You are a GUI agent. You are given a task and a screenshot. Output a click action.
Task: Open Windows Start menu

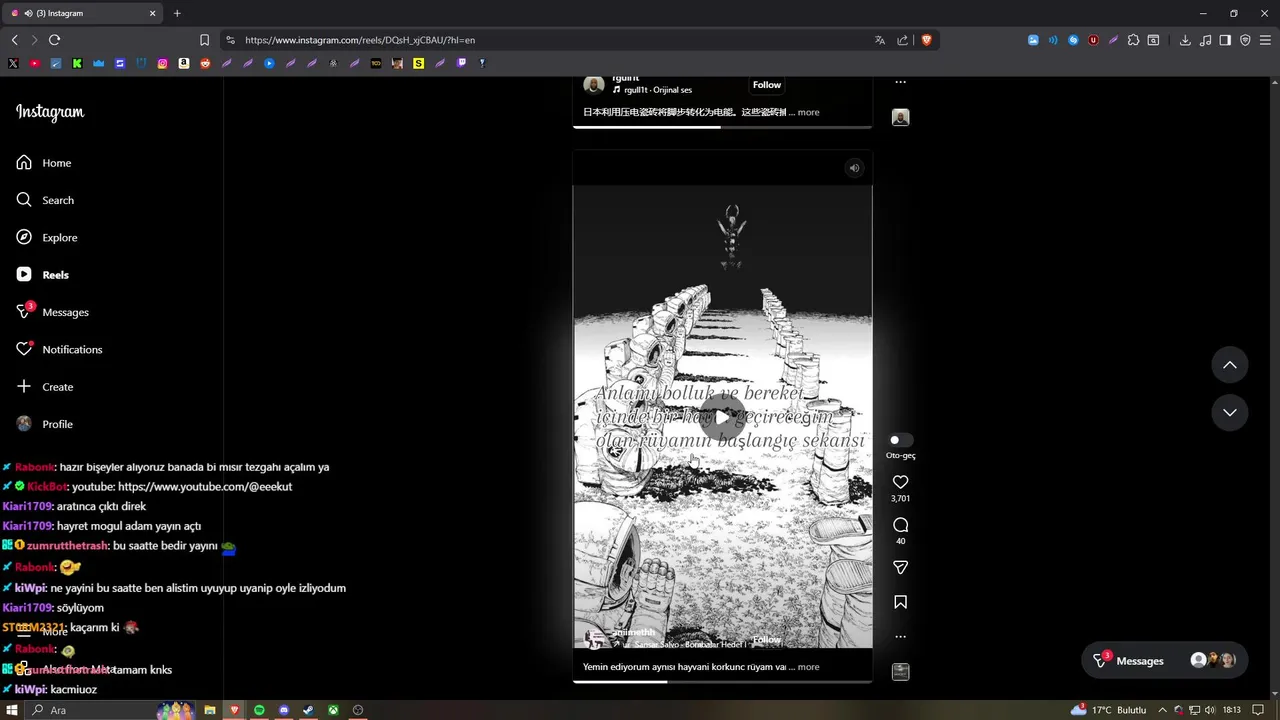tap(13, 710)
